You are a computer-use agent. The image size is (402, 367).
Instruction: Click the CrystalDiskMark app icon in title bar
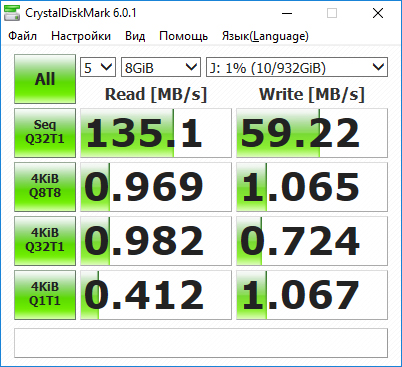(x=12, y=13)
